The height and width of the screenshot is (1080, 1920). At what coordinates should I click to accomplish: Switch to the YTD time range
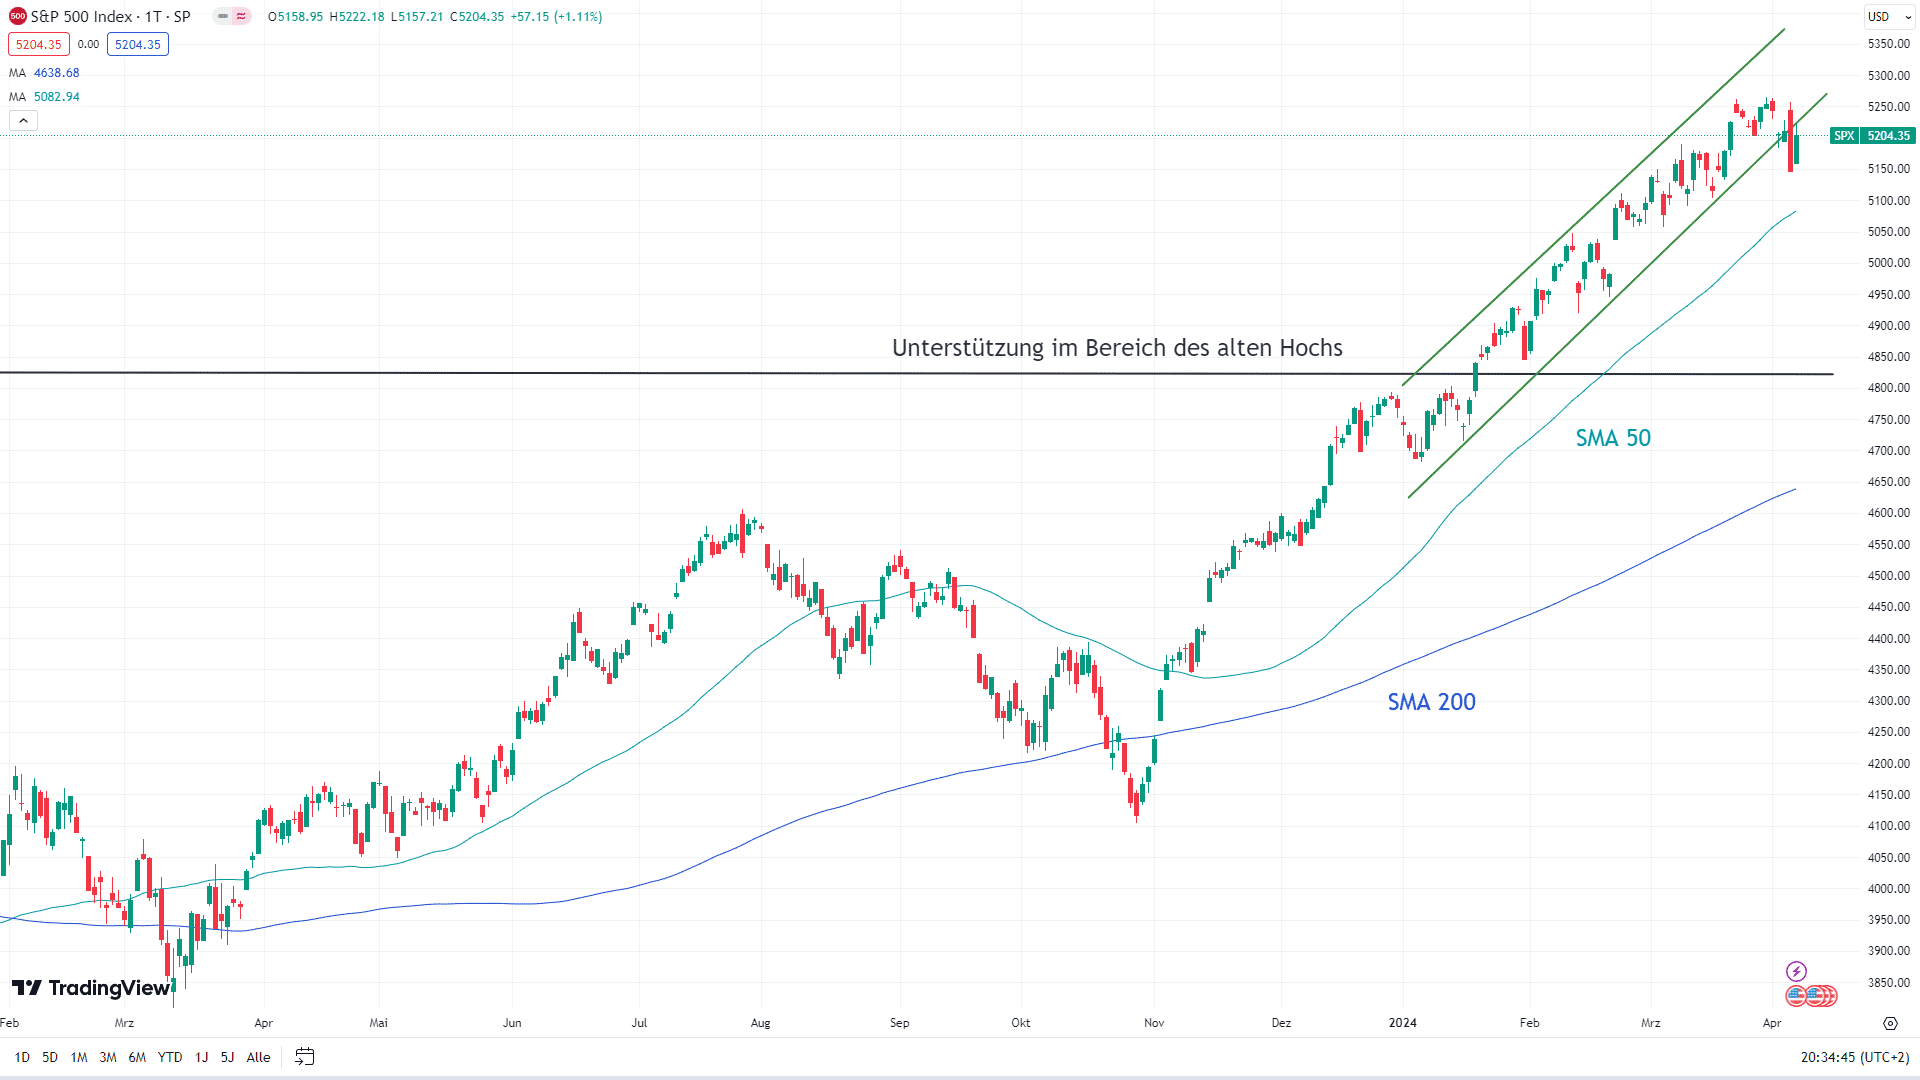click(170, 1057)
